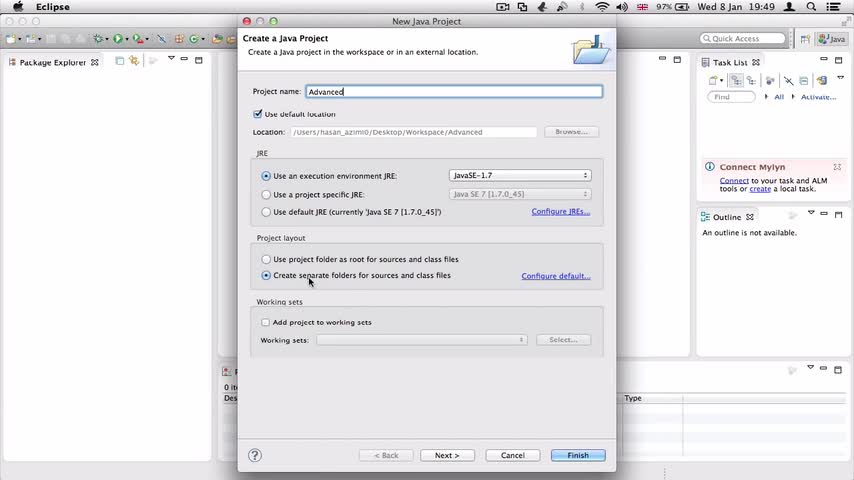Click the Open Perspective icon
854x480 pixels.
(x=805, y=39)
